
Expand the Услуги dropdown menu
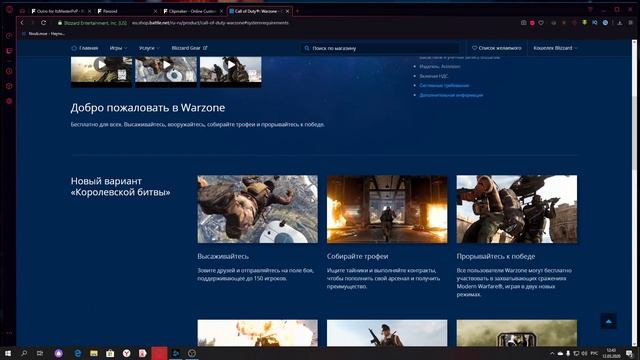point(149,48)
